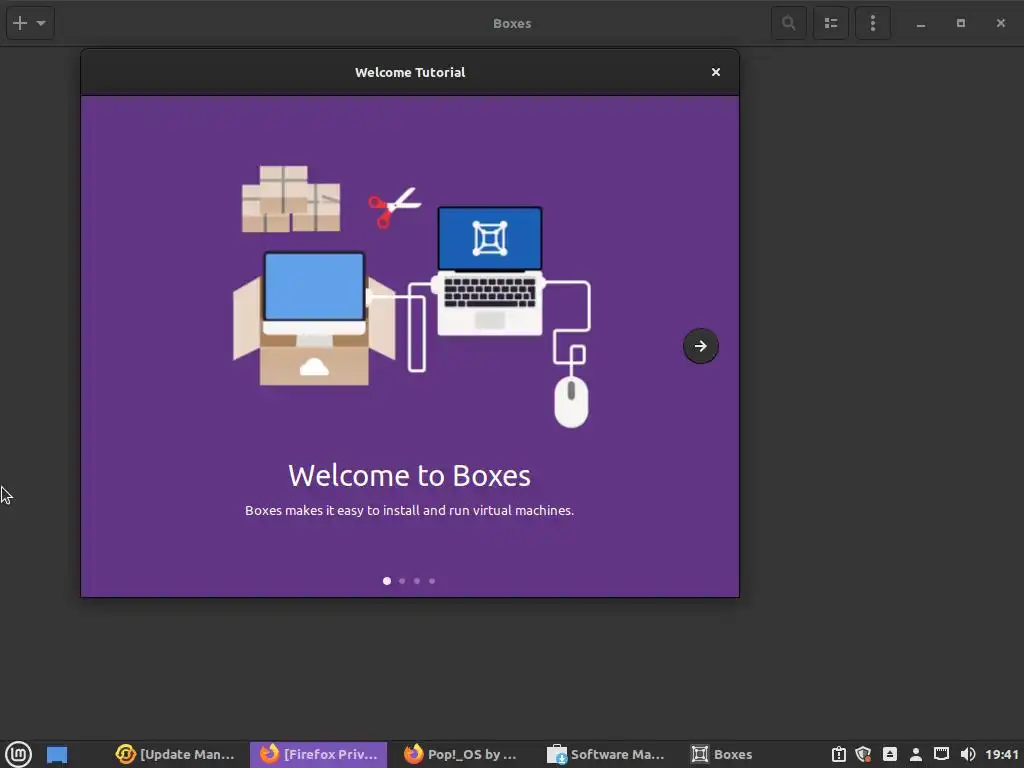Image resolution: width=1024 pixels, height=768 pixels.
Task: Switch to Software Manager taskbar window
Action: [605, 754]
